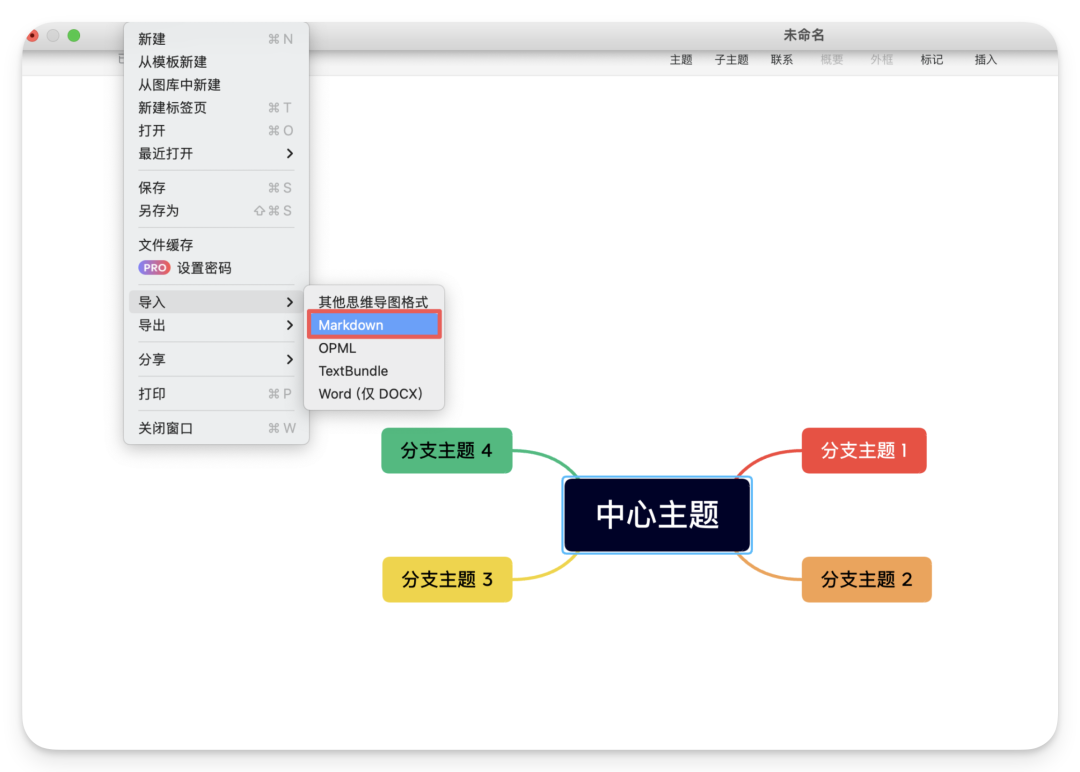Select TextBundle import option
Image resolution: width=1080 pixels, height=772 pixels.
(x=374, y=371)
